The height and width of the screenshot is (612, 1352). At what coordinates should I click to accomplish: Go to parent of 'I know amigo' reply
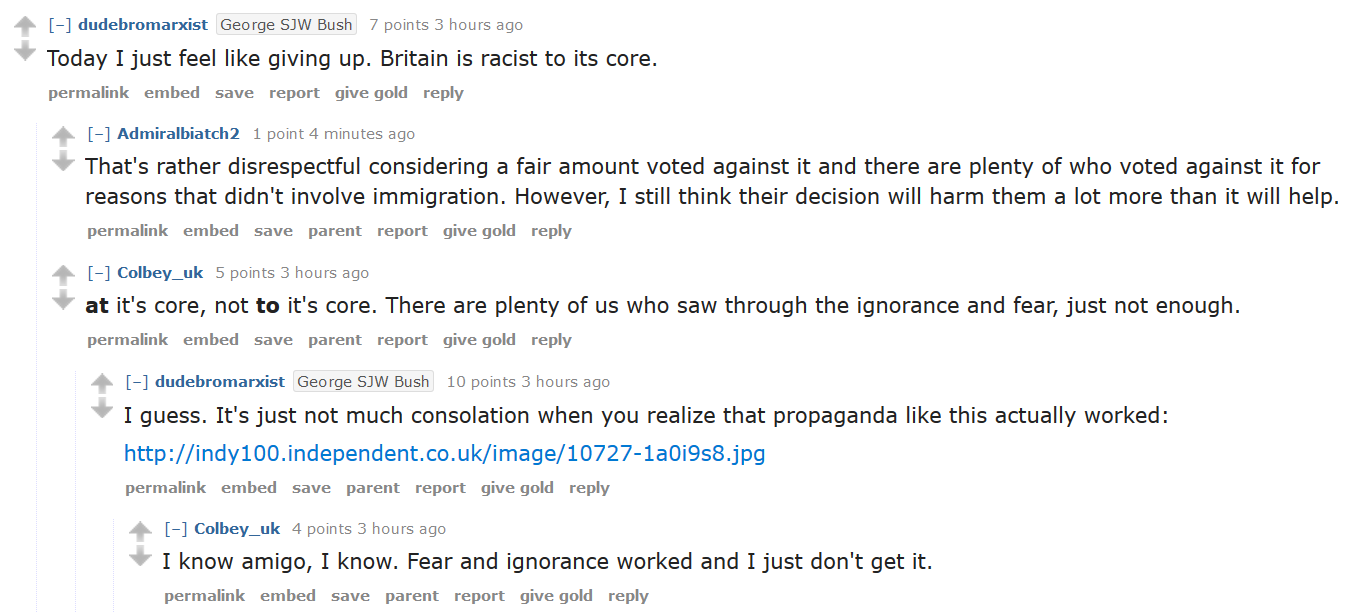(412, 596)
